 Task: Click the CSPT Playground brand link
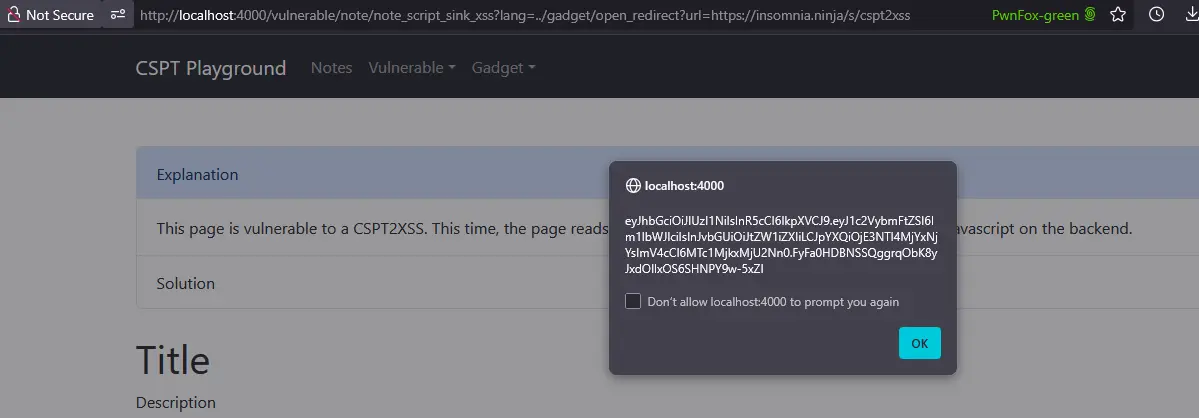point(211,68)
